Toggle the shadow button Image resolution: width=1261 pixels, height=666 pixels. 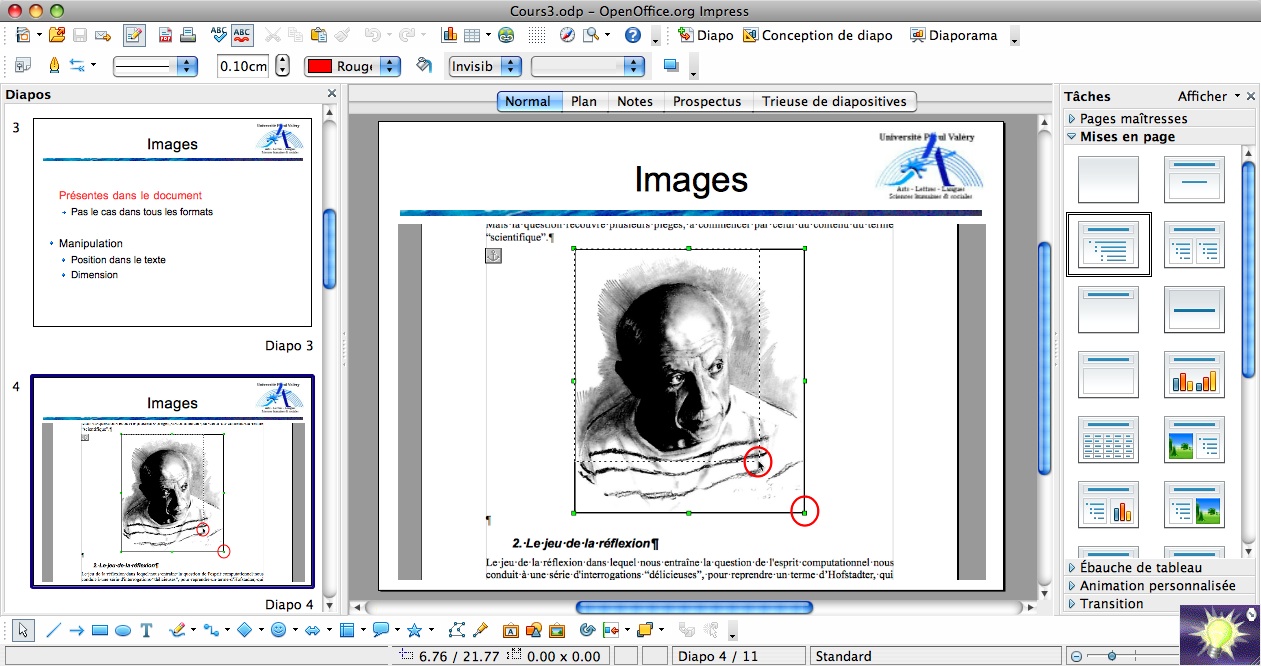[670, 66]
